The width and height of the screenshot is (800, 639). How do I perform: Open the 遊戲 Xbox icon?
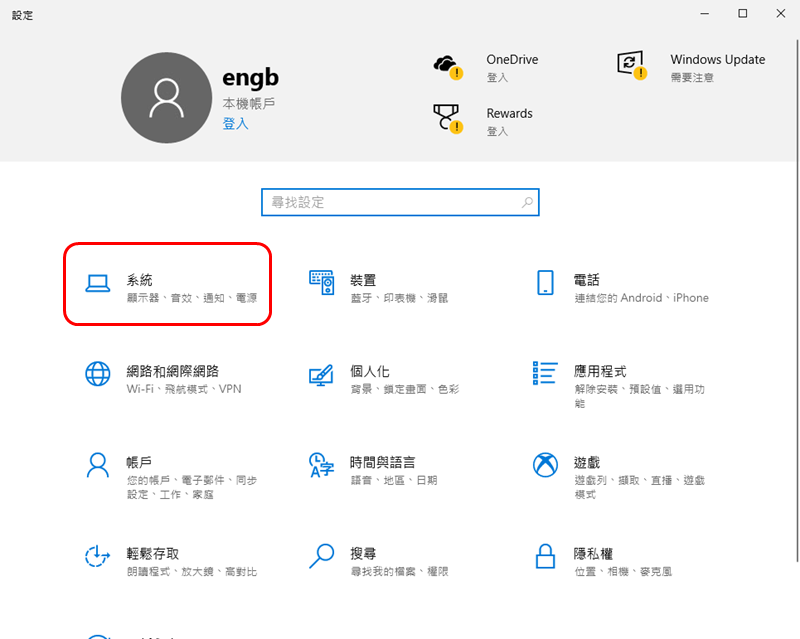click(x=545, y=465)
